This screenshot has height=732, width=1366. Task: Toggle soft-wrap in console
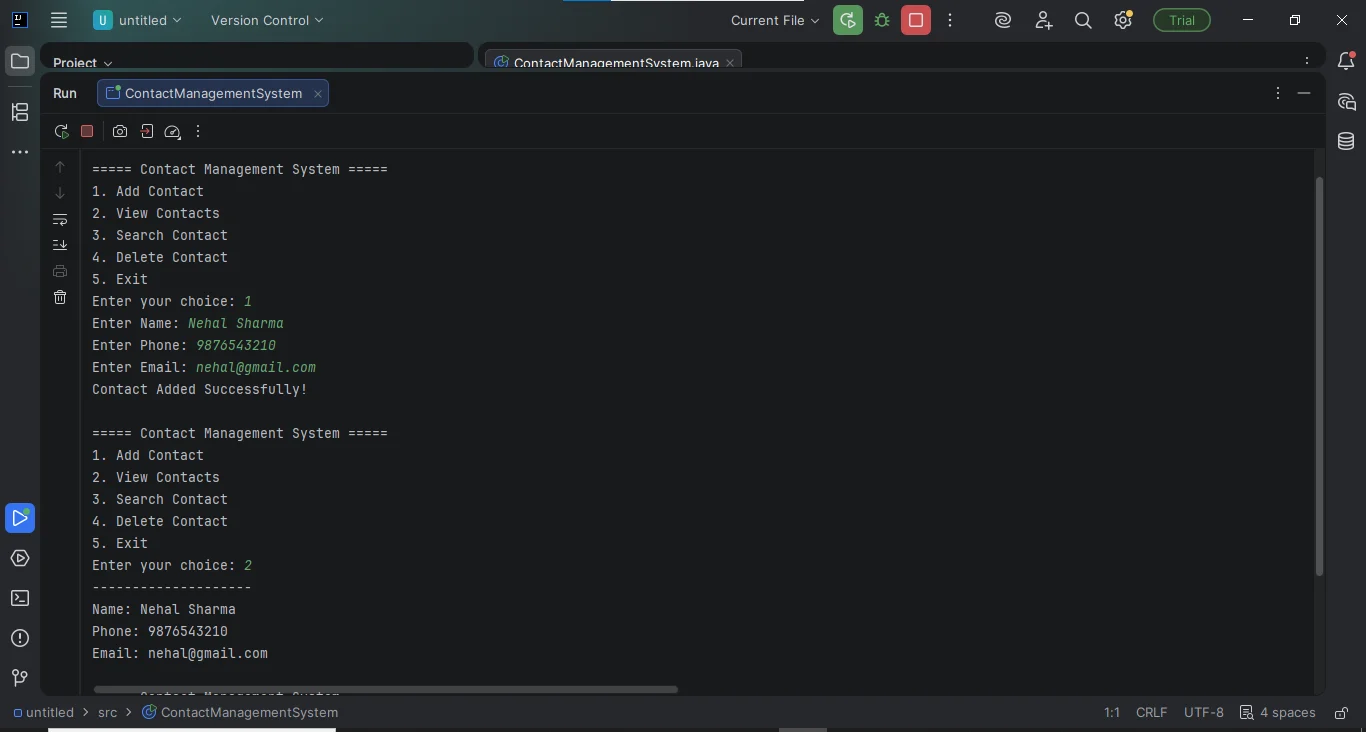point(60,219)
